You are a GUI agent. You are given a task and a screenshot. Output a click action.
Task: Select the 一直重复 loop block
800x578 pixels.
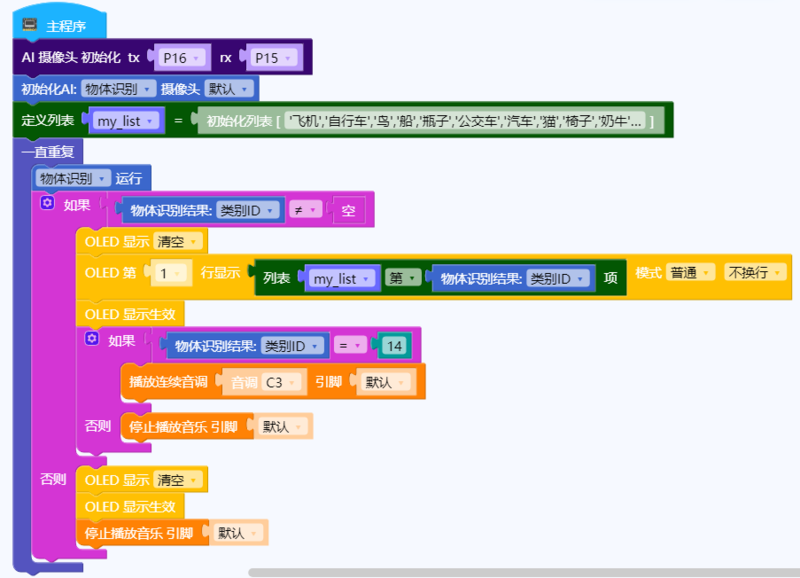pyautogui.click(x=48, y=152)
